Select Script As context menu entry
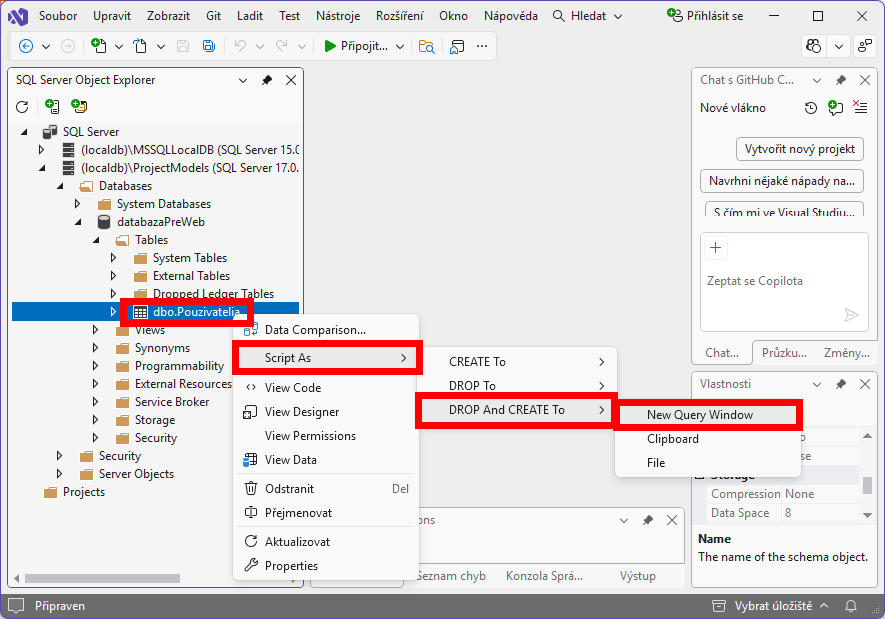The height and width of the screenshot is (619, 885). [327, 358]
